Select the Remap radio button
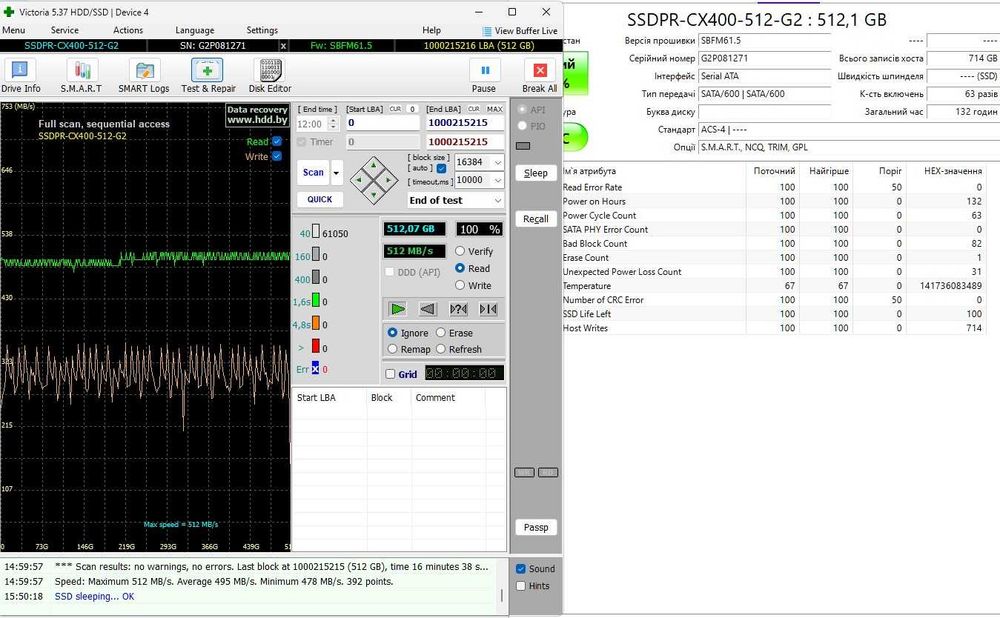Viewport: 1000px width, 618px height. 392,349
